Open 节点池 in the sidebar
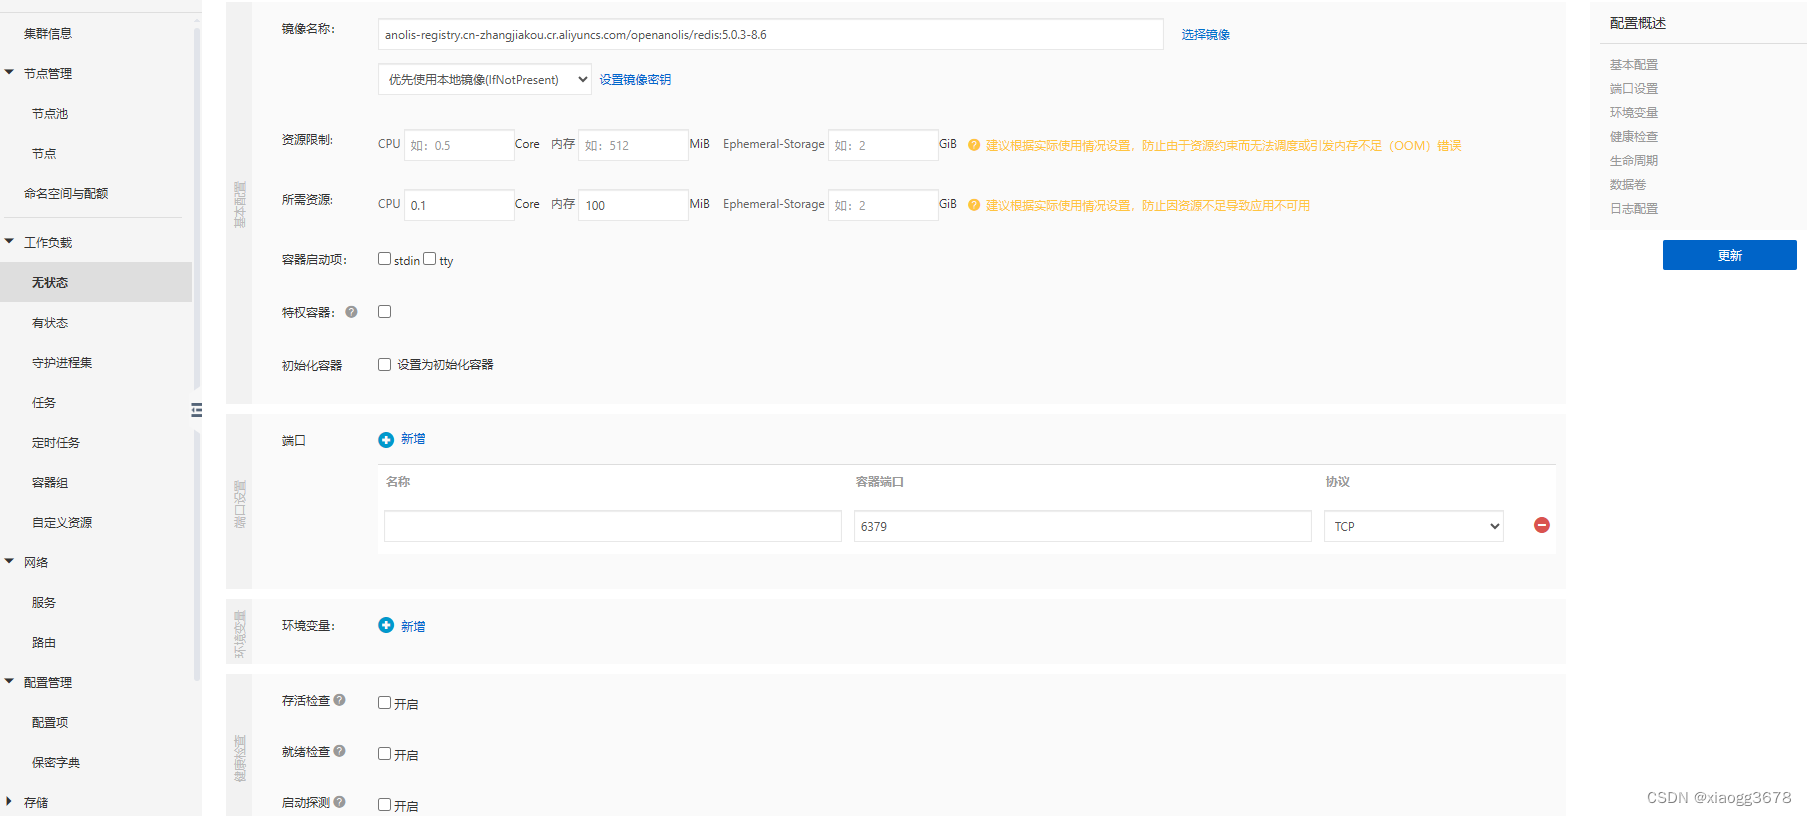 tap(50, 113)
